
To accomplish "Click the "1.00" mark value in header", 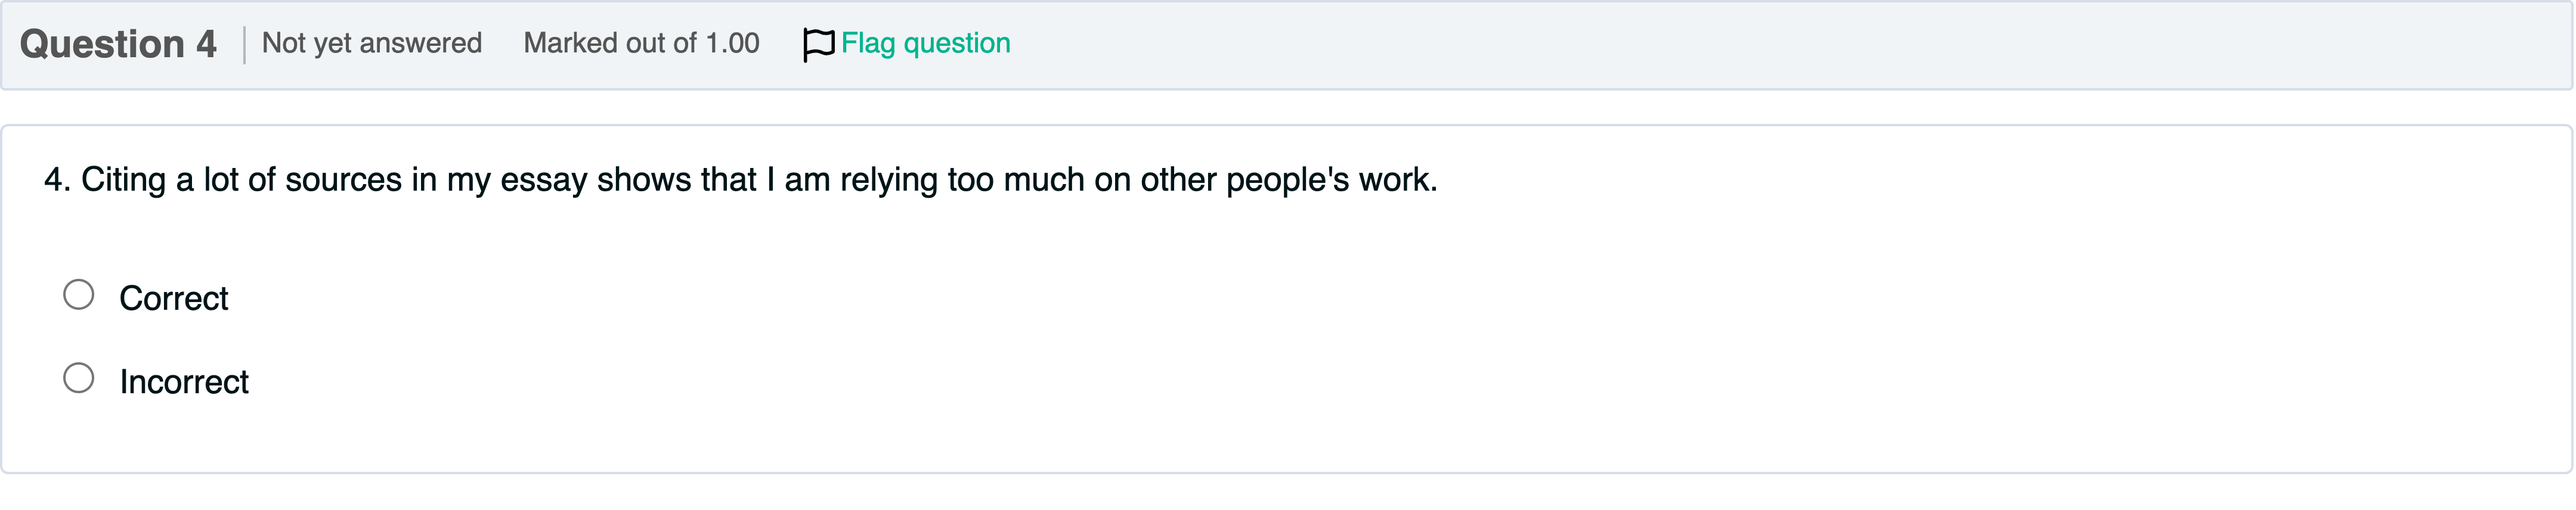I will 732,43.
